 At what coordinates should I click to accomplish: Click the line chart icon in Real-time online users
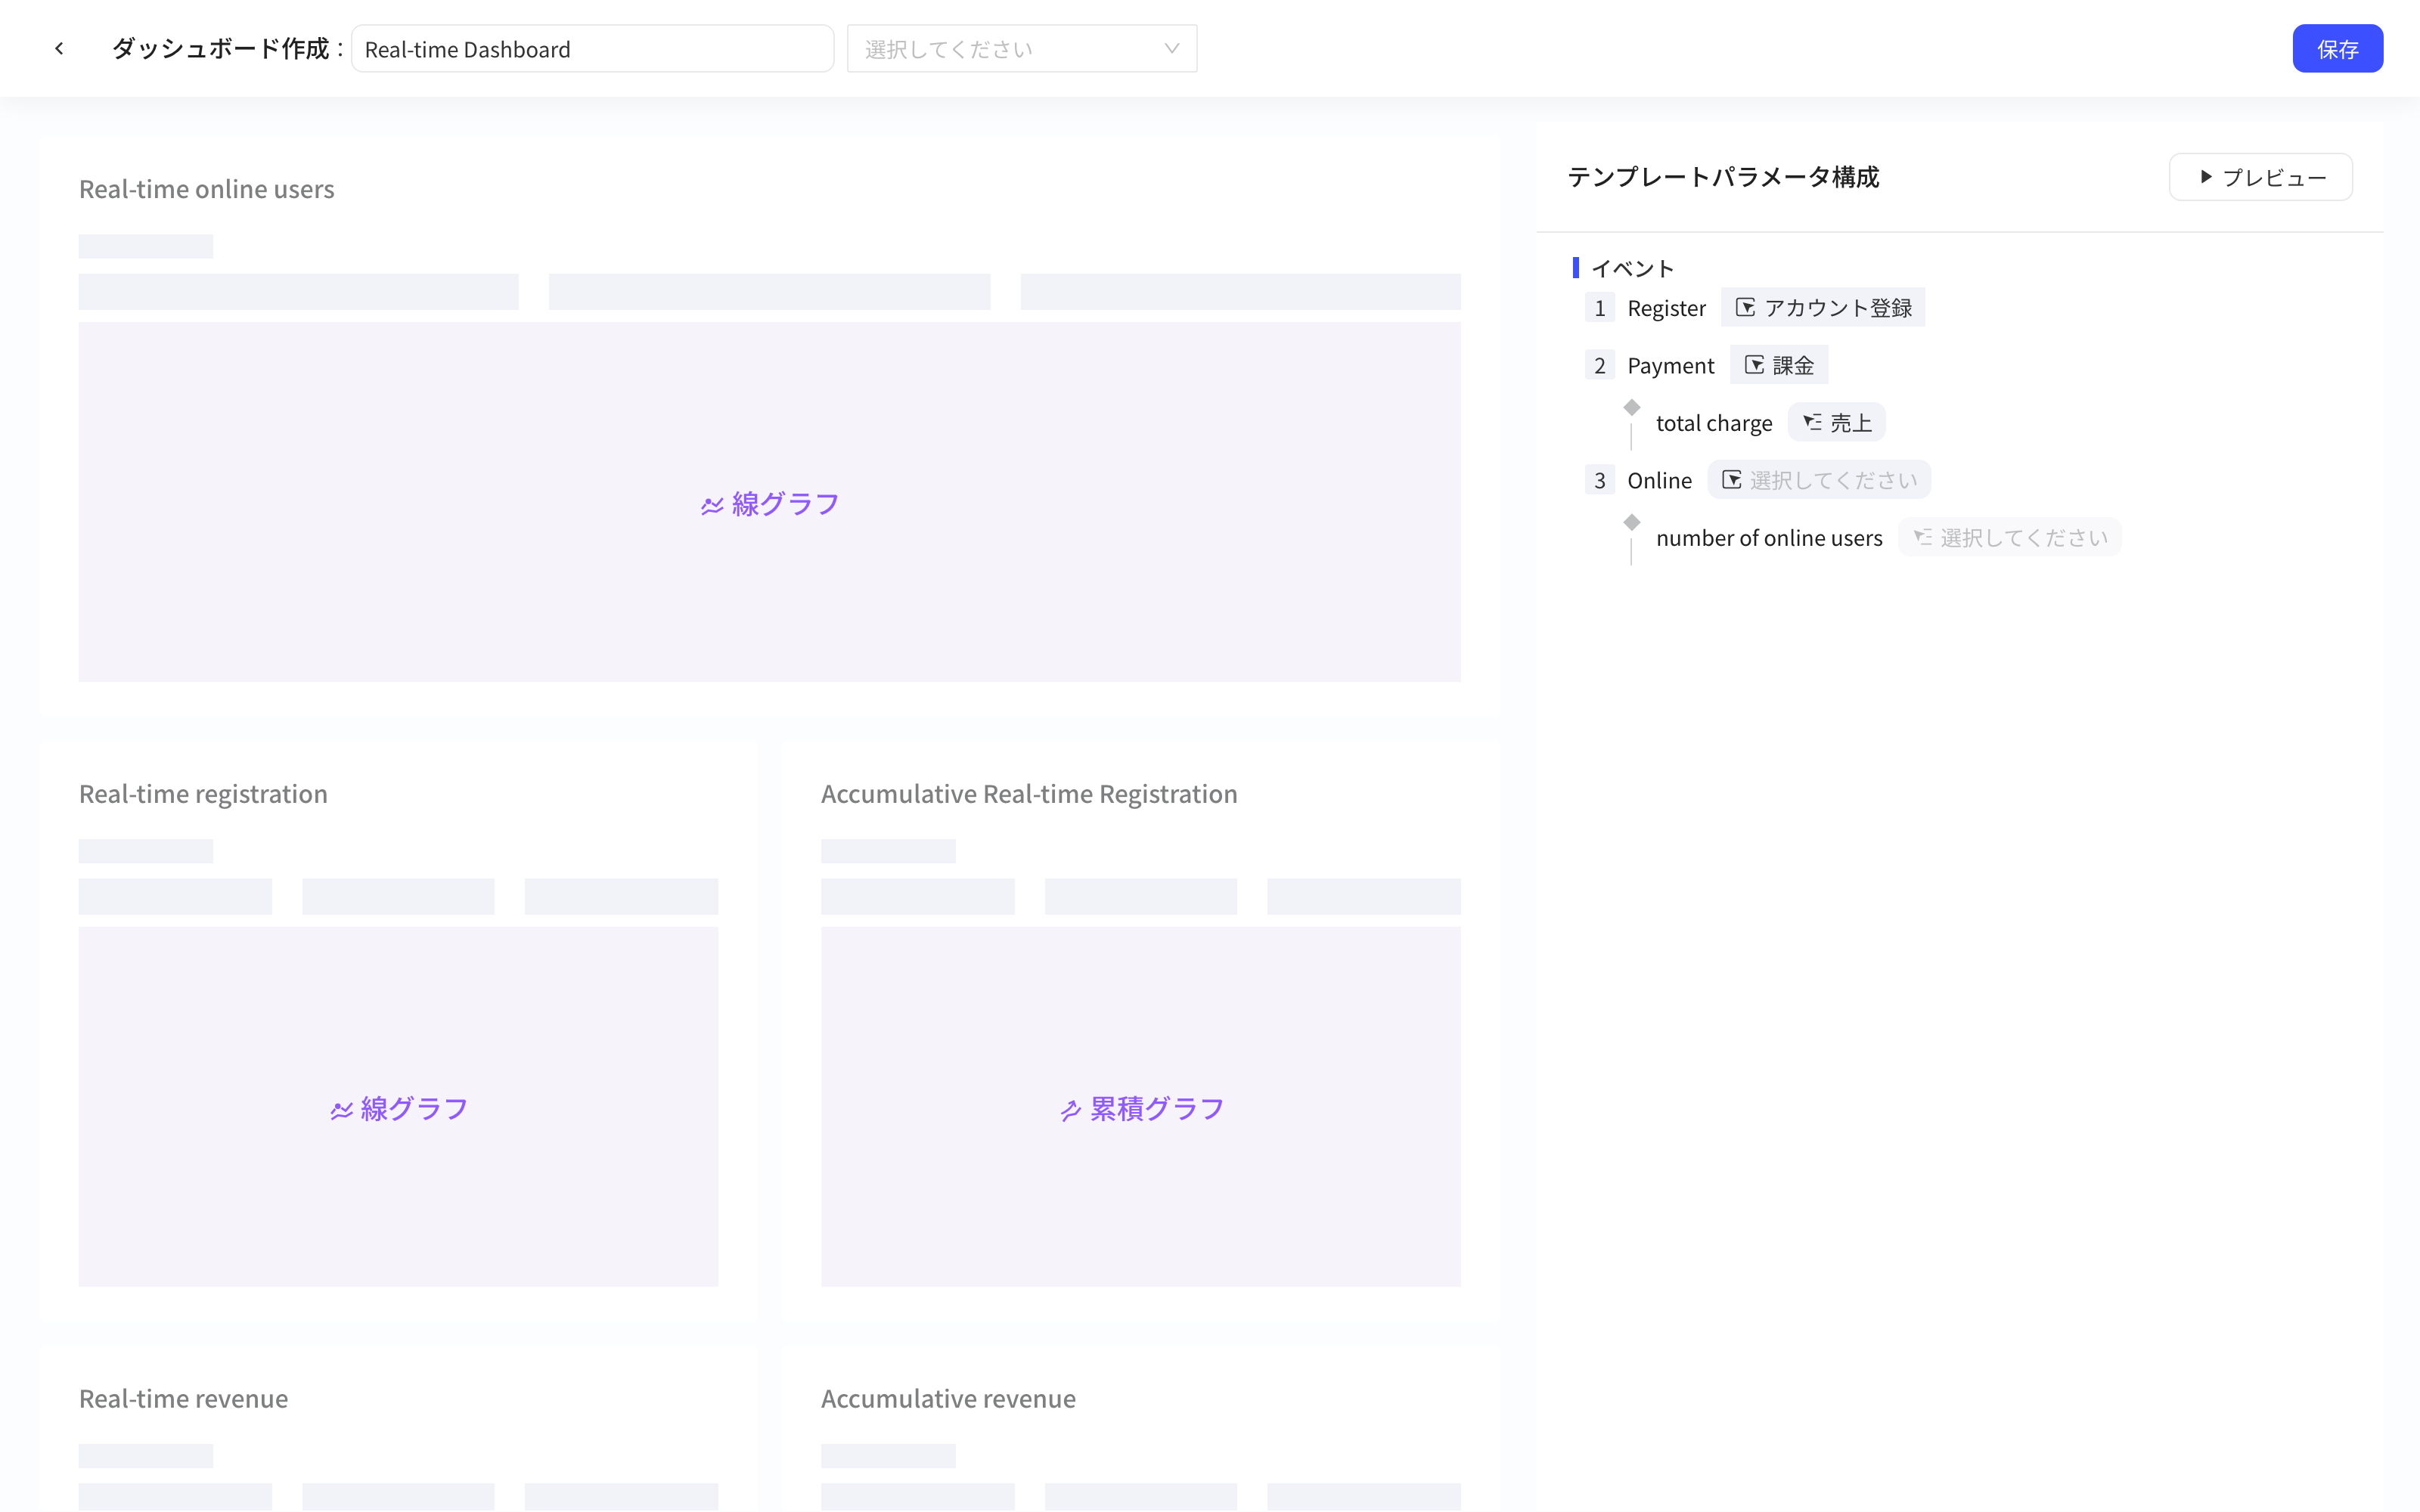(x=712, y=506)
